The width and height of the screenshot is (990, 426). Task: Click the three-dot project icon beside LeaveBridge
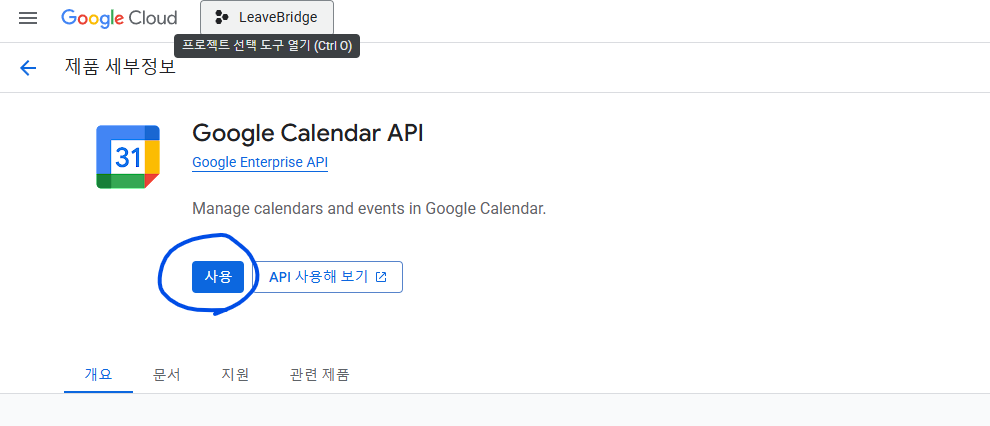(x=221, y=18)
